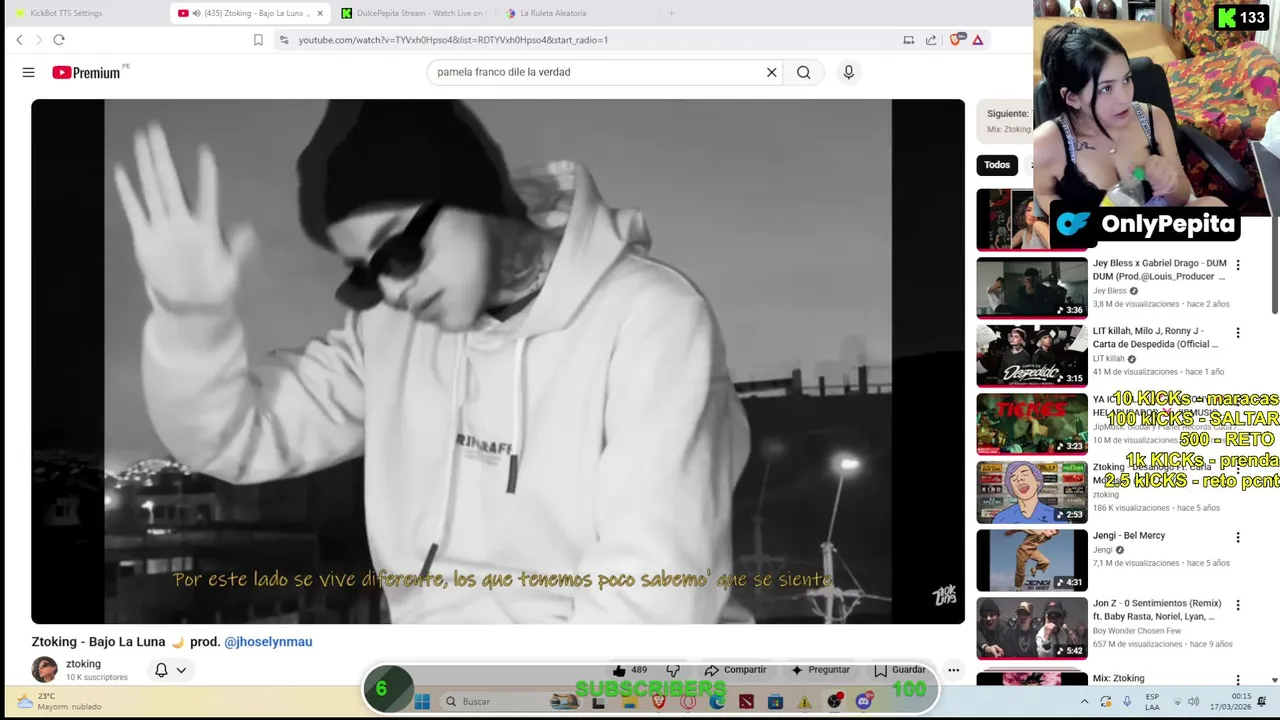Open options menu for Jey Bless DUM DUM
The image size is (1280, 720).
click(x=1238, y=265)
